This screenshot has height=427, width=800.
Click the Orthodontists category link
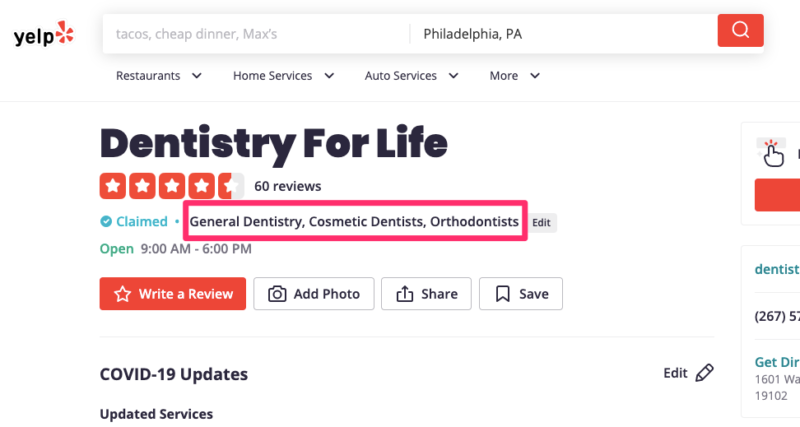(x=474, y=221)
